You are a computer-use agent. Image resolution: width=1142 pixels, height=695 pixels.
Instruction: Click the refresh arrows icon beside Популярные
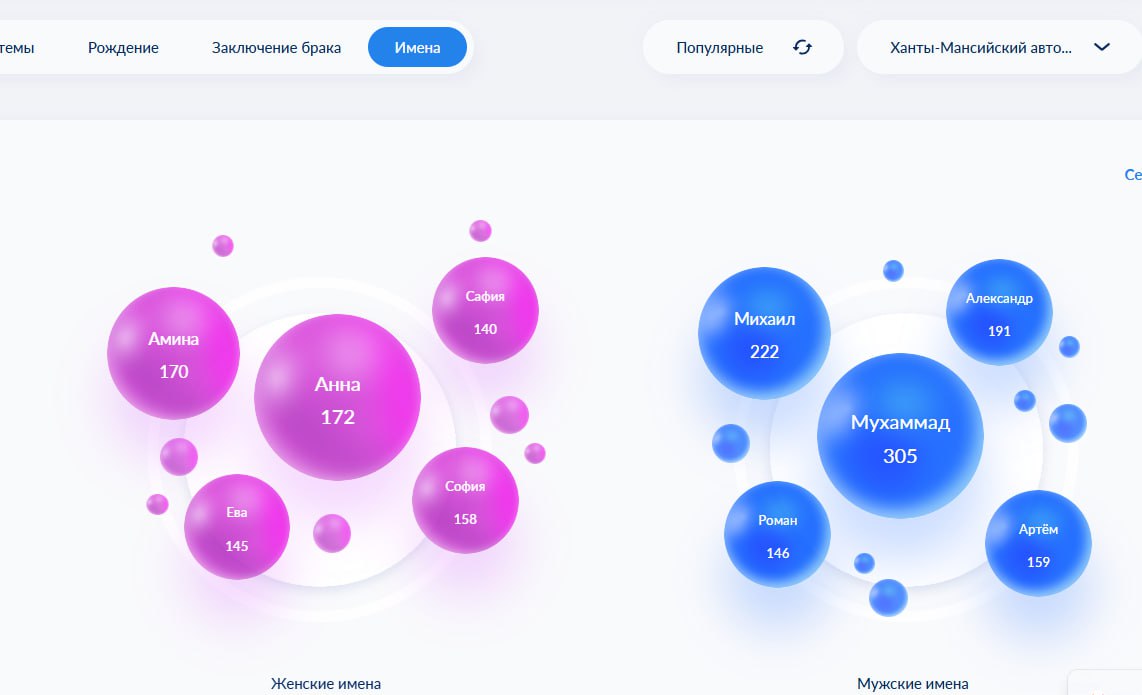coord(802,47)
